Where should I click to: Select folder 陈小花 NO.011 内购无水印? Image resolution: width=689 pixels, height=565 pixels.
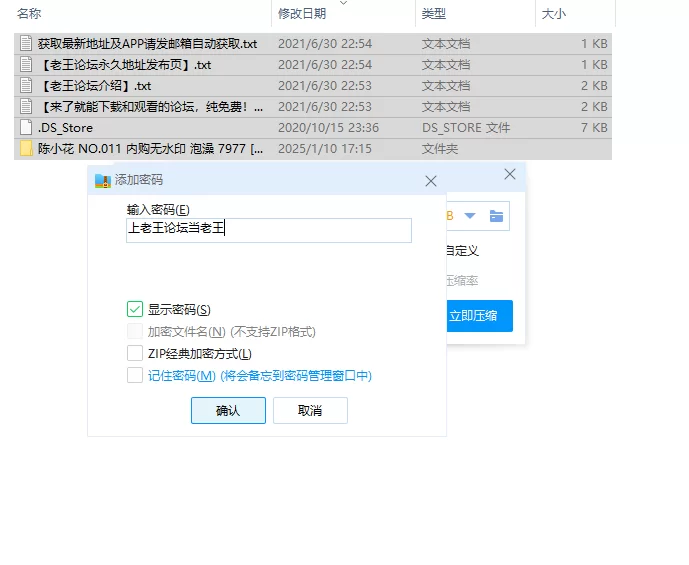tap(150, 149)
